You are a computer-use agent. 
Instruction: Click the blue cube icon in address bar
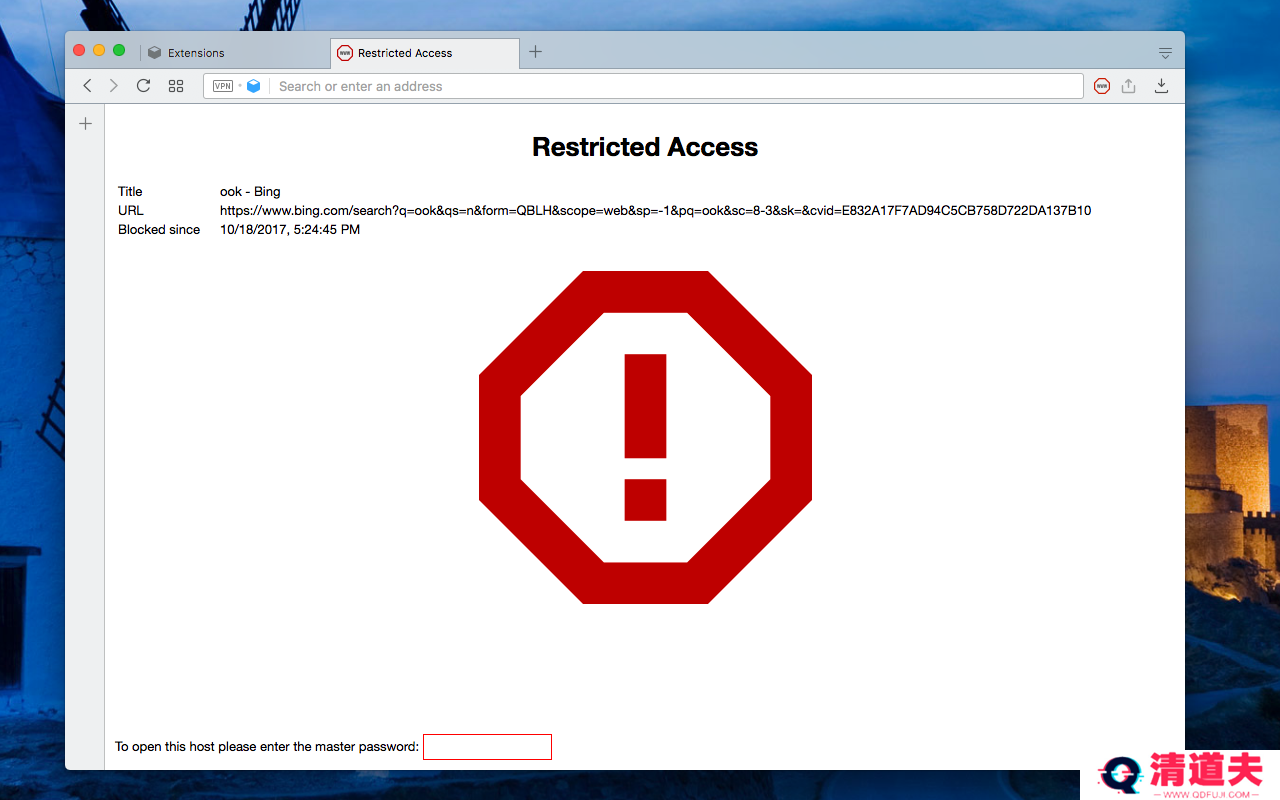click(254, 86)
